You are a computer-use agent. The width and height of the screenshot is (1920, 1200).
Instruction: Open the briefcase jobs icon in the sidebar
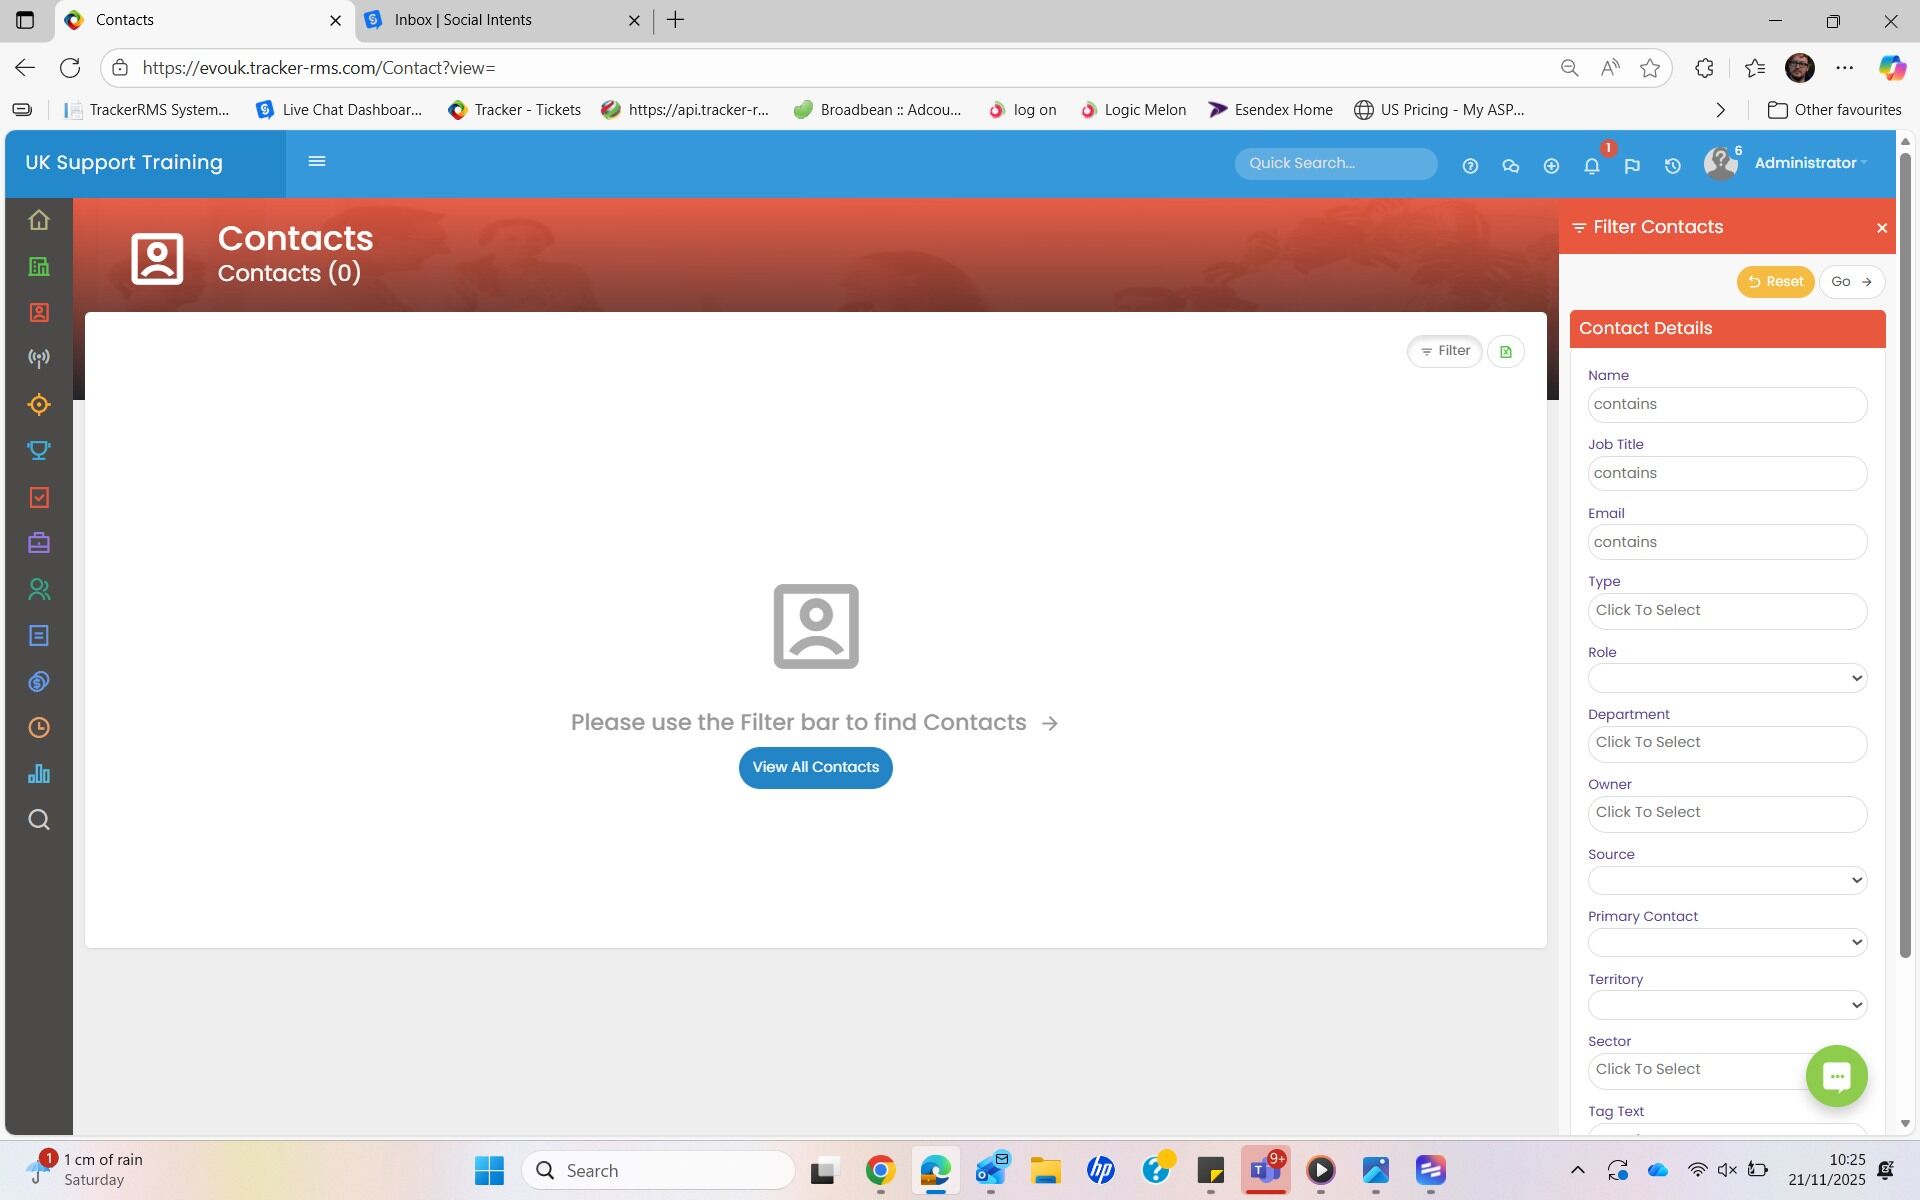coord(39,543)
